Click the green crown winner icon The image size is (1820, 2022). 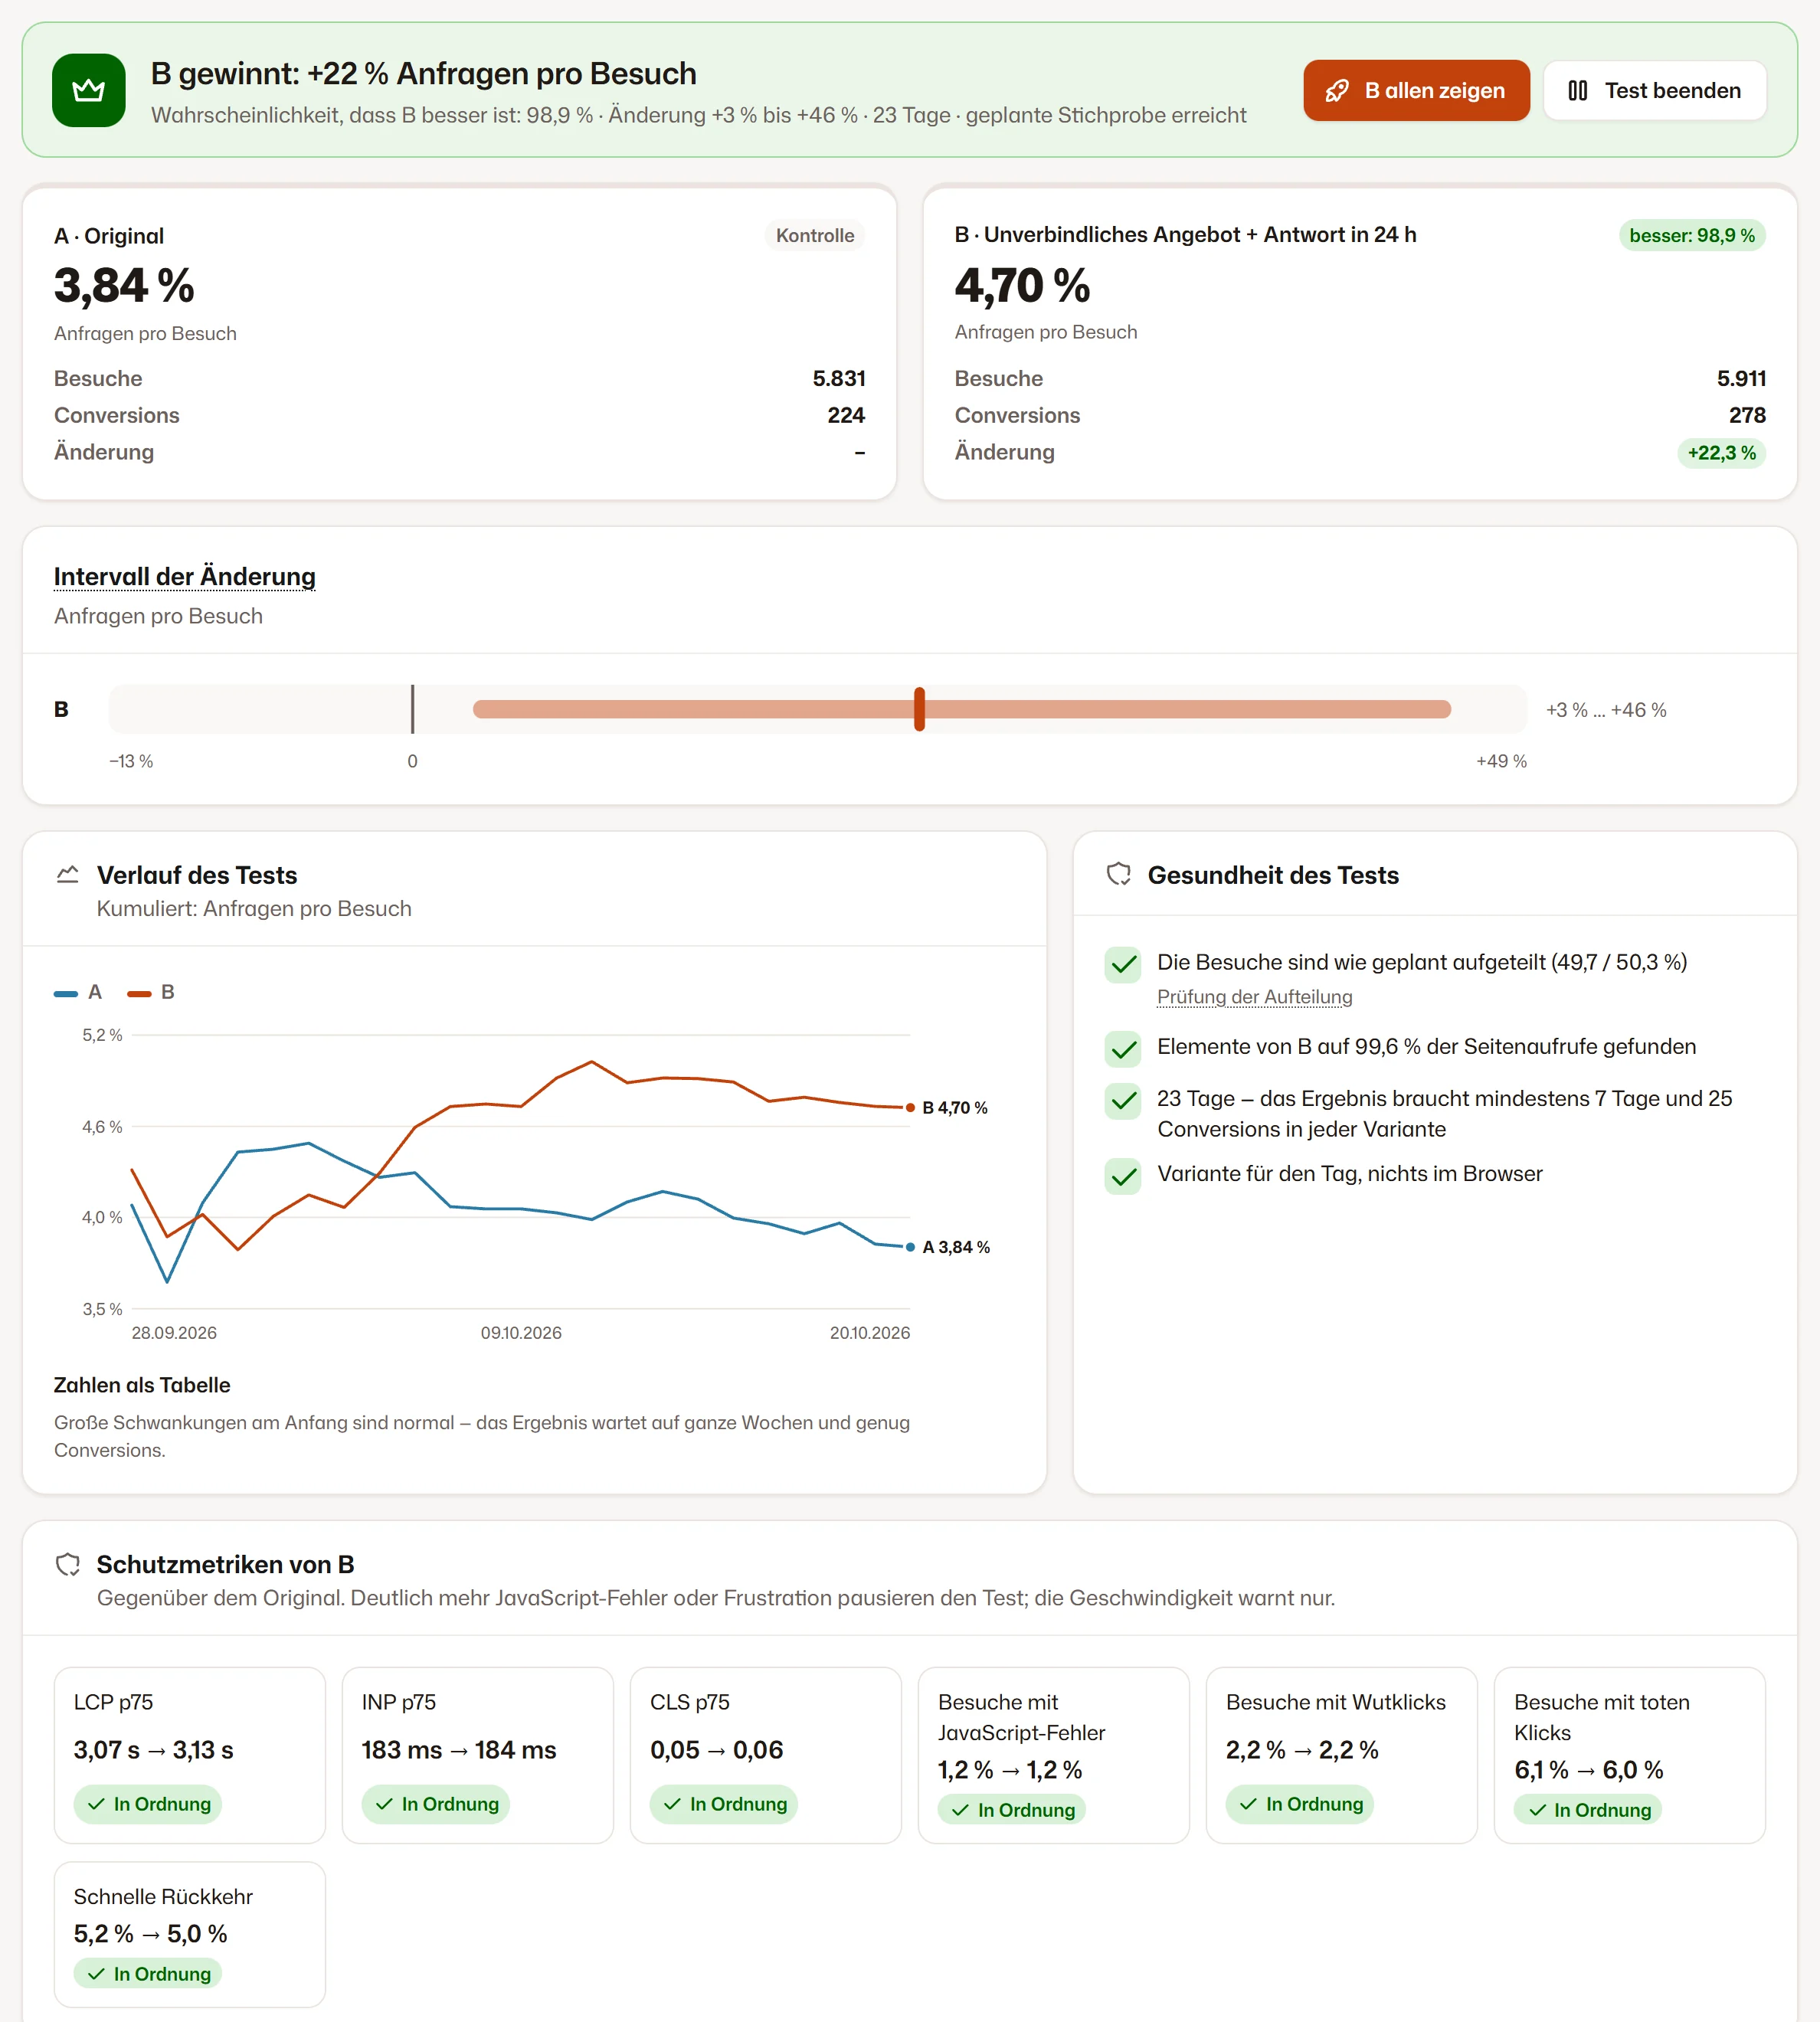coord(89,90)
